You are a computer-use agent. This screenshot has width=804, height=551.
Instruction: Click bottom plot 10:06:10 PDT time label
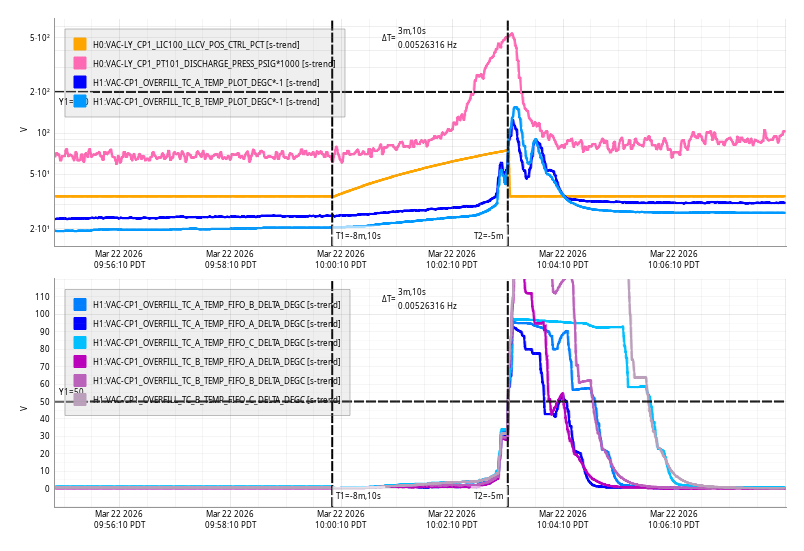pyautogui.click(x=674, y=525)
